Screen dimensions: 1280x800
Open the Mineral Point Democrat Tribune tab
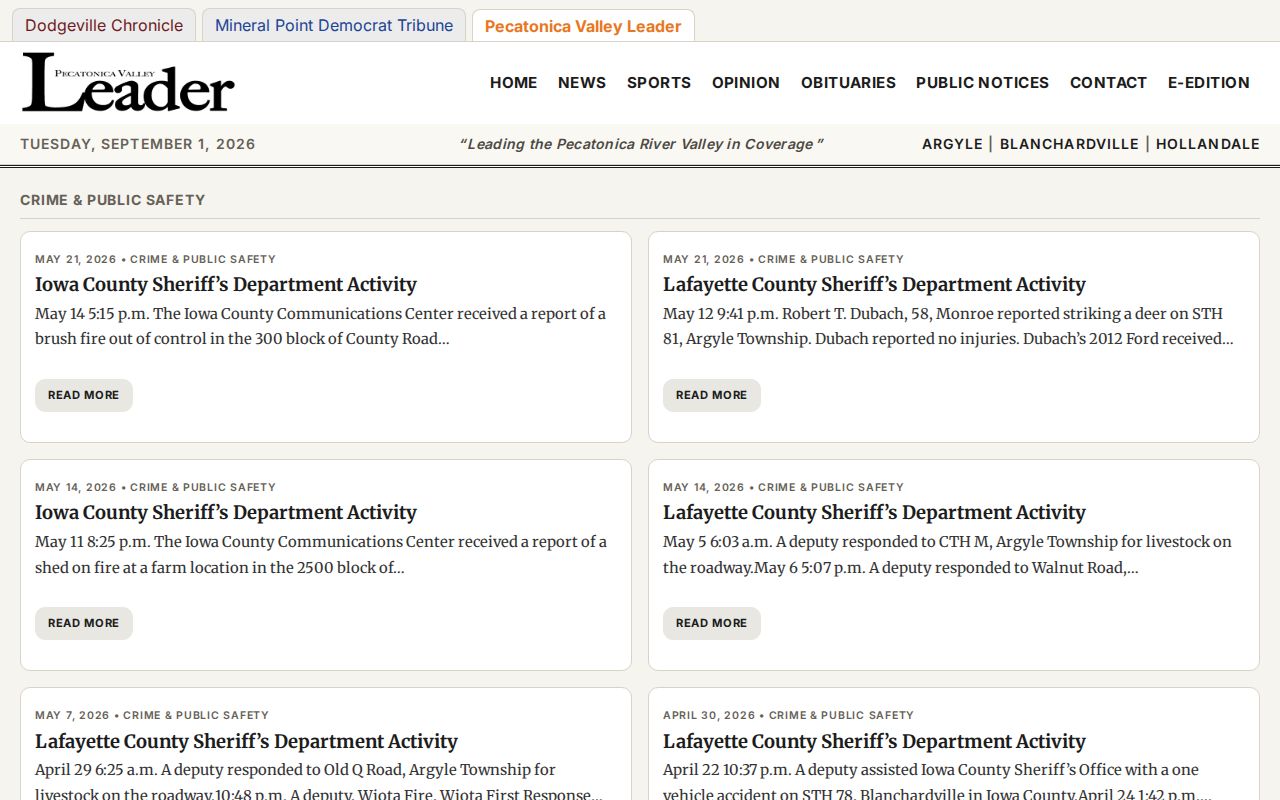coord(334,26)
